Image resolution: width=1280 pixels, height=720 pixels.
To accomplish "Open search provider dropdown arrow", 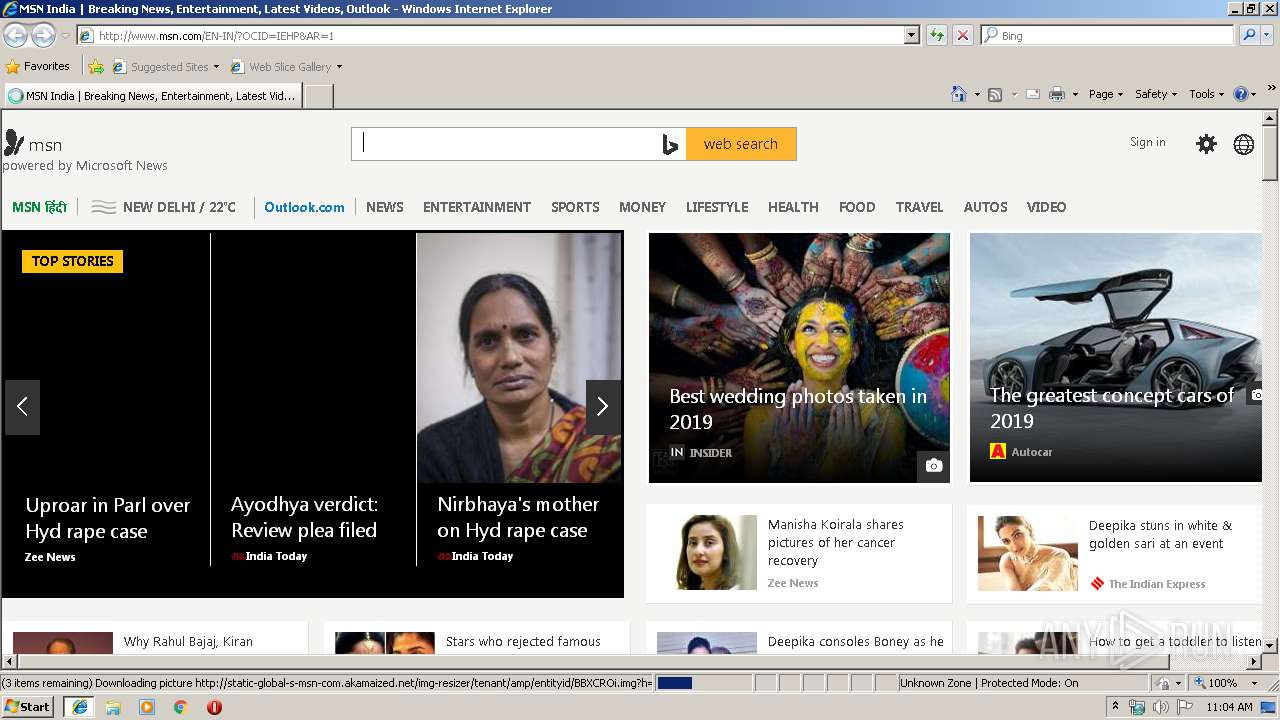I will (x=1267, y=35).
